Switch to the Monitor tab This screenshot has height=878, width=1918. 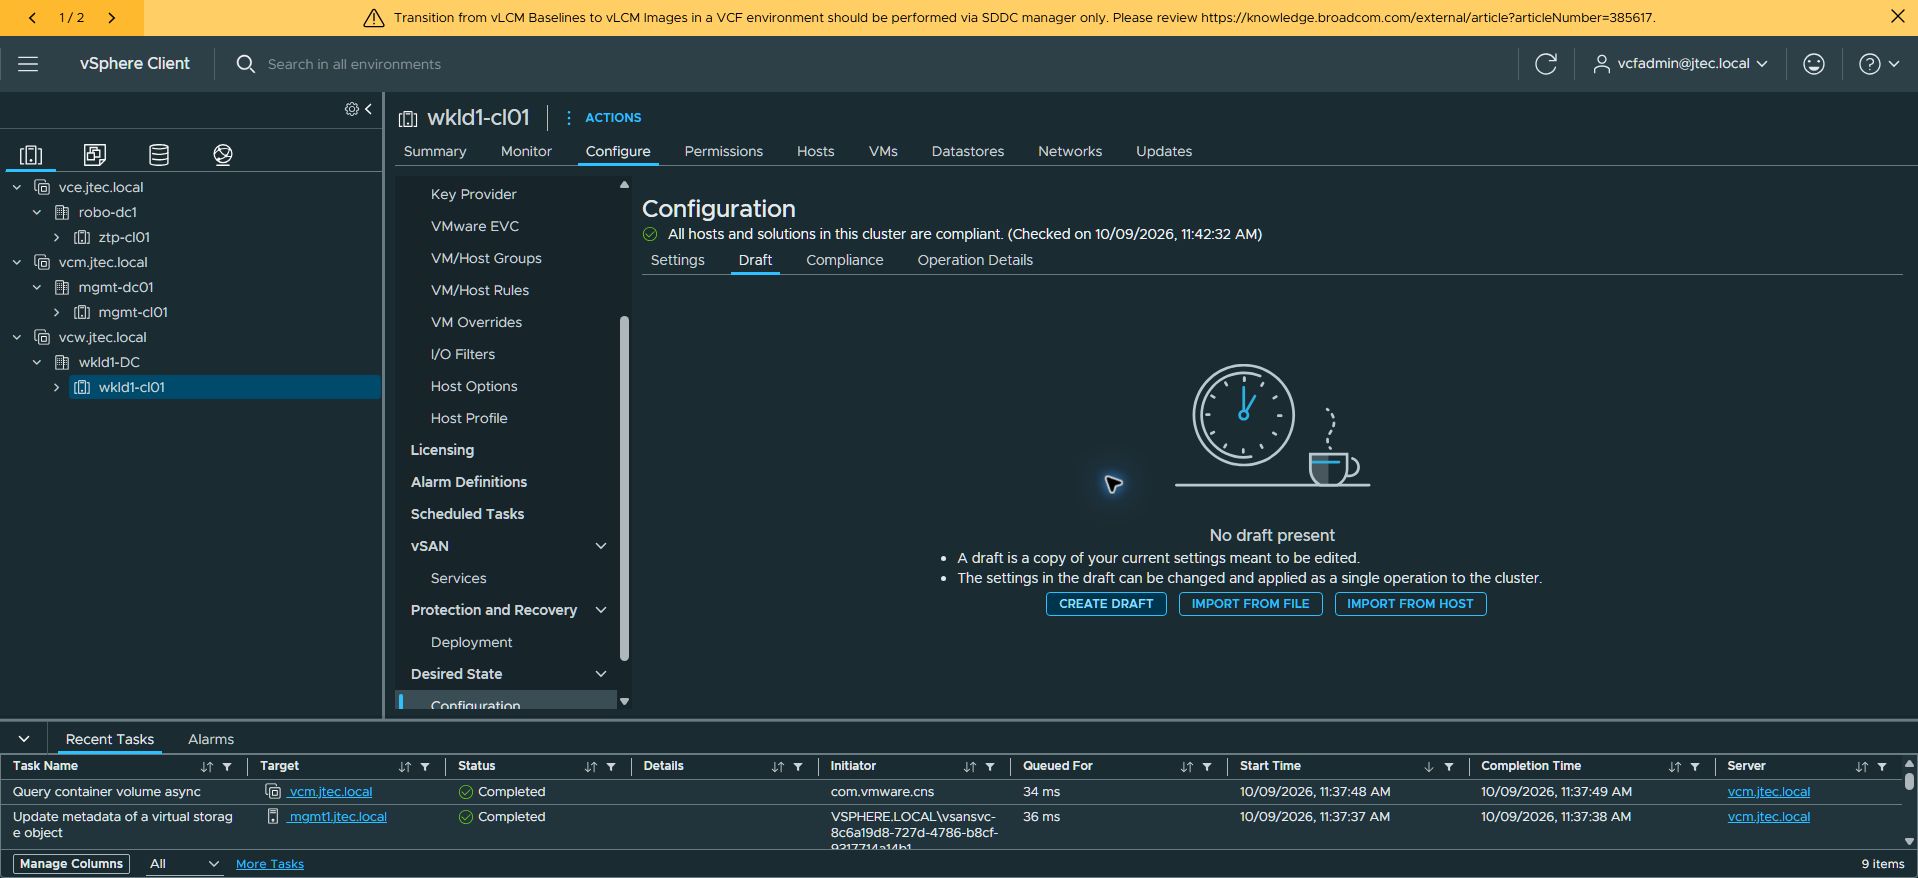[x=526, y=151]
